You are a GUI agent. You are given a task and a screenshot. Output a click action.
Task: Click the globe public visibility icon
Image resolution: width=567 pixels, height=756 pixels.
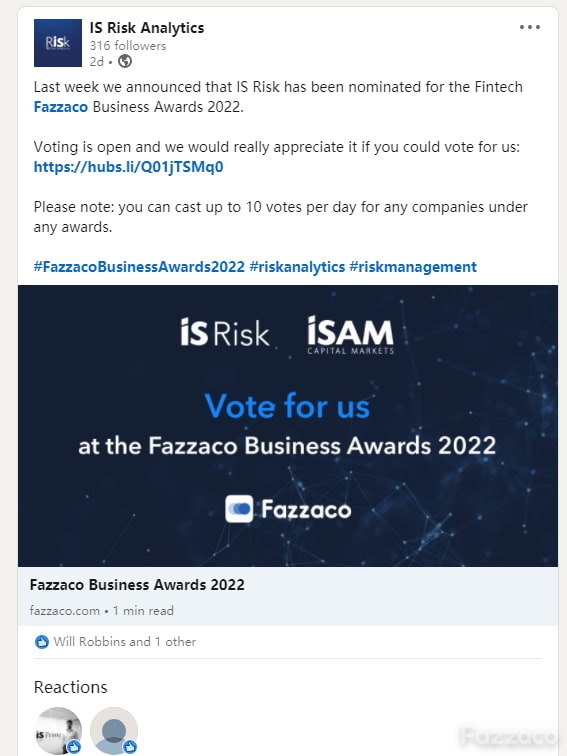point(125,62)
